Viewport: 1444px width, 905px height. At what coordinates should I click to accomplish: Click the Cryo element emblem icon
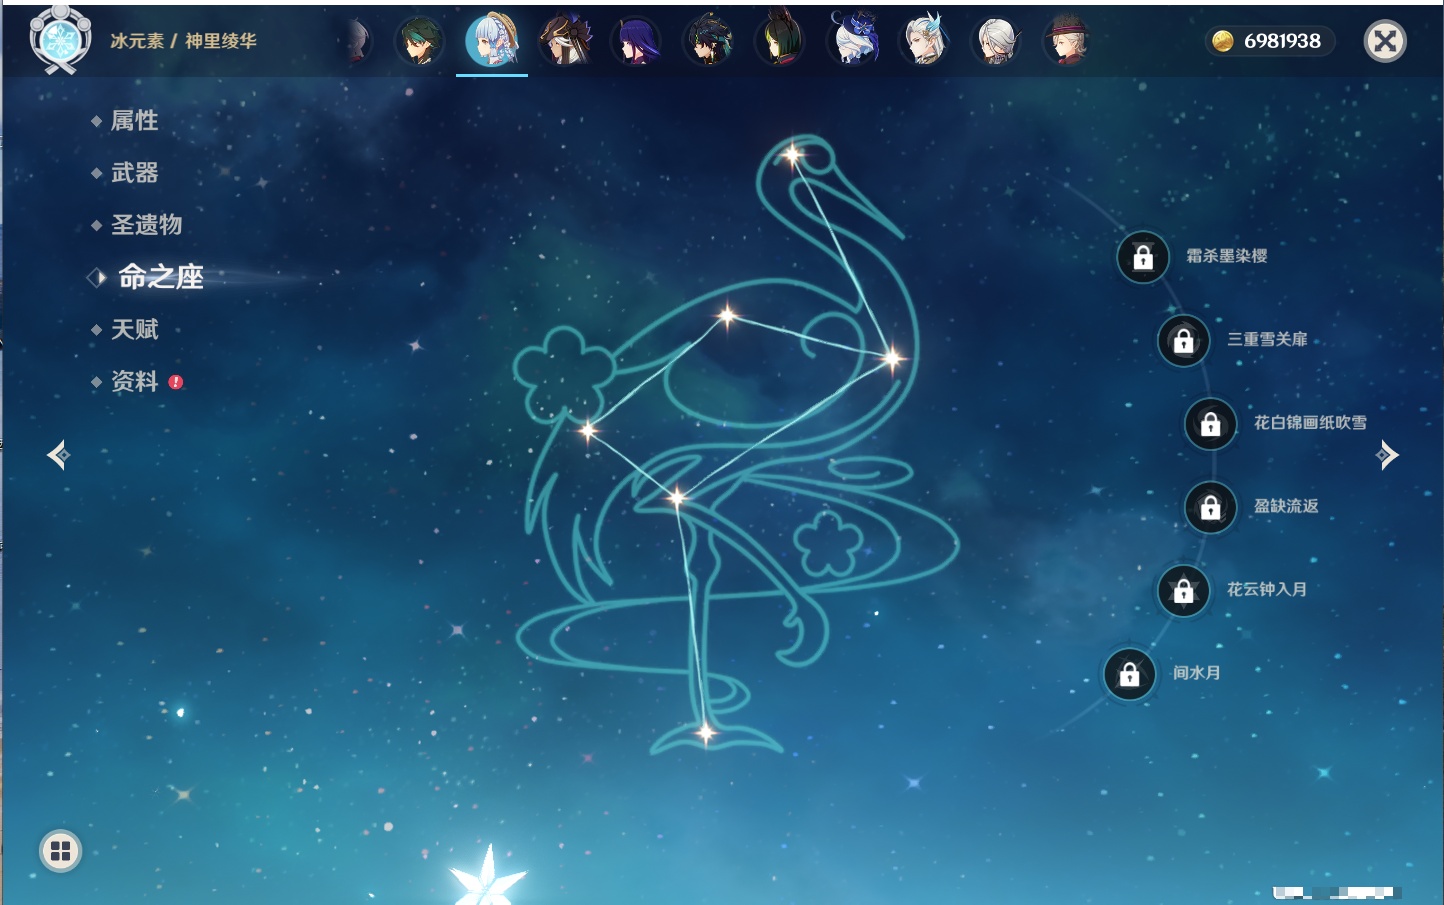[60, 40]
